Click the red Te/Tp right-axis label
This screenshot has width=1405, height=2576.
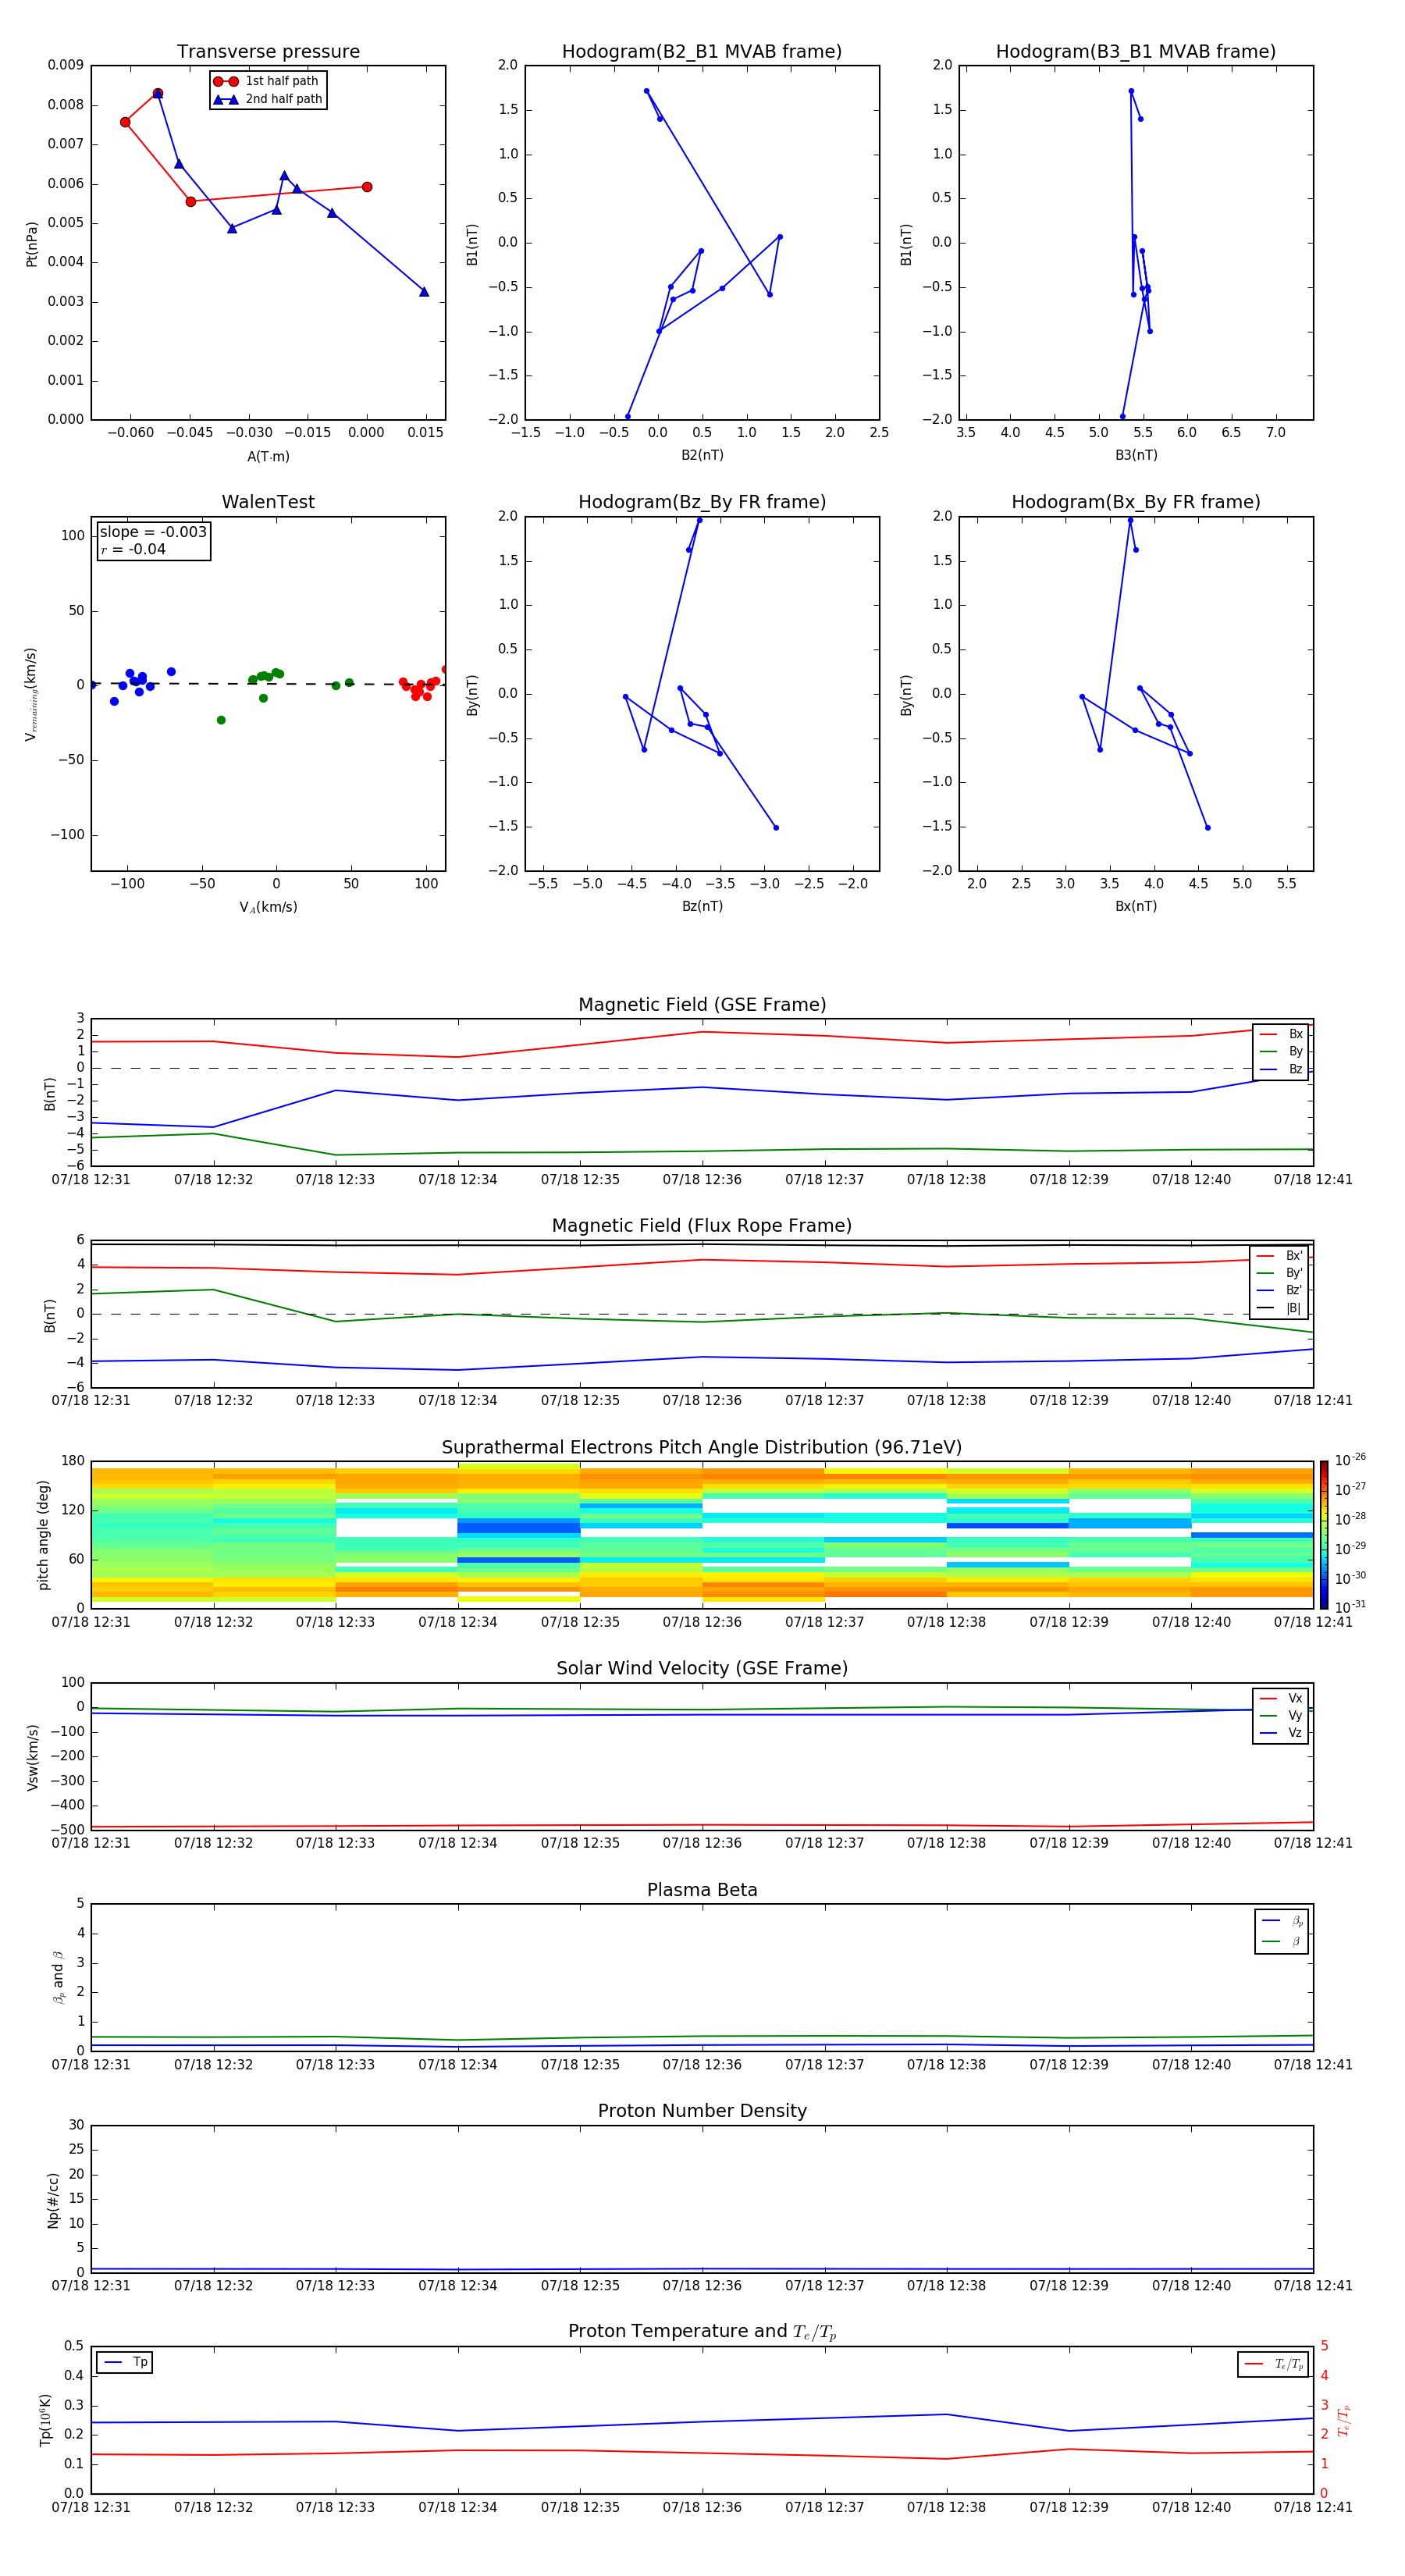point(1344,2420)
